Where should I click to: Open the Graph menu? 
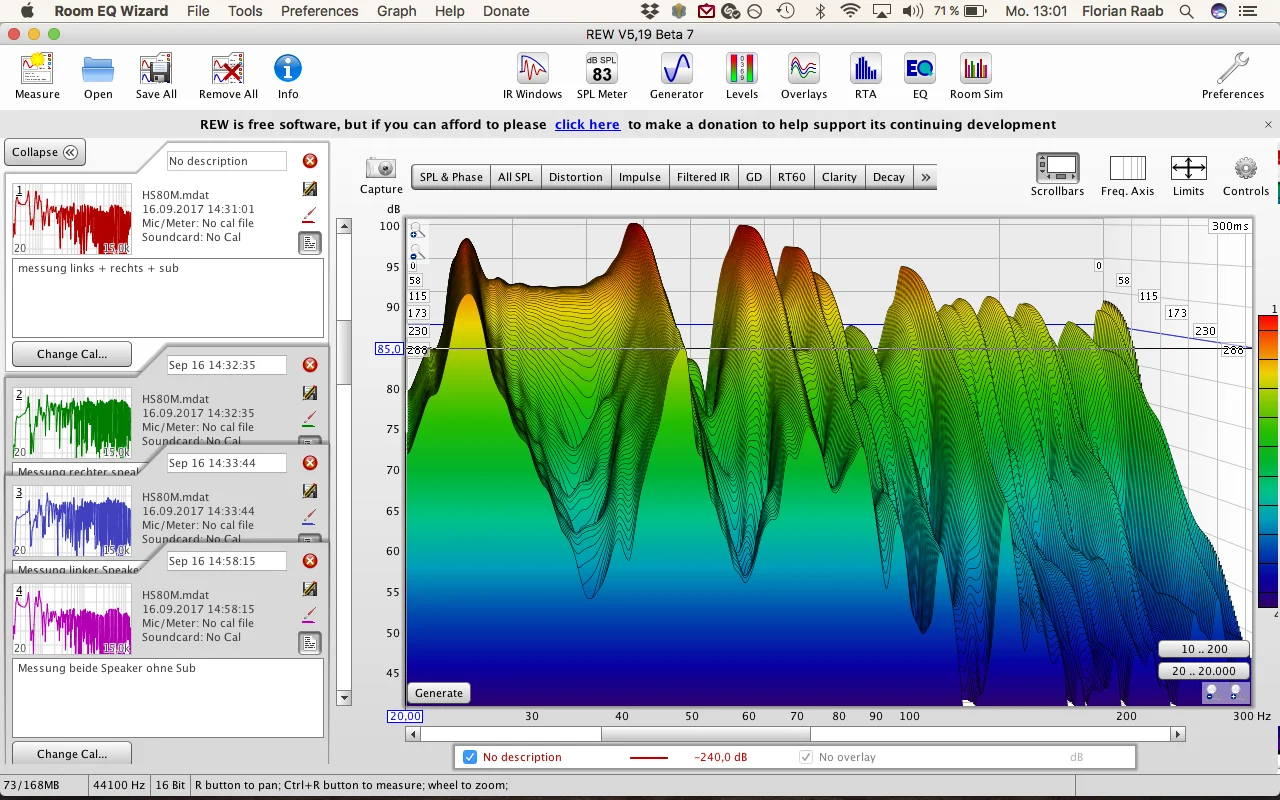click(396, 11)
